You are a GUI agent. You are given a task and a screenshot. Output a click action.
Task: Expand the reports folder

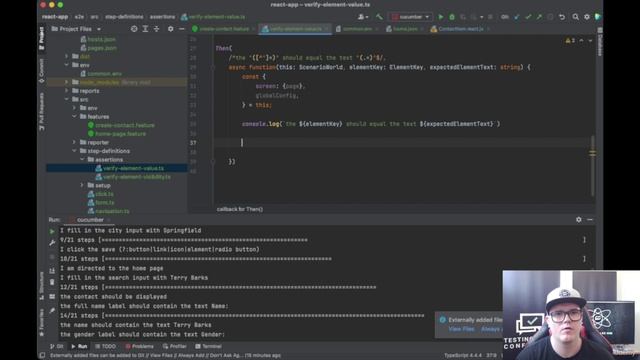pyautogui.click(x=67, y=91)
